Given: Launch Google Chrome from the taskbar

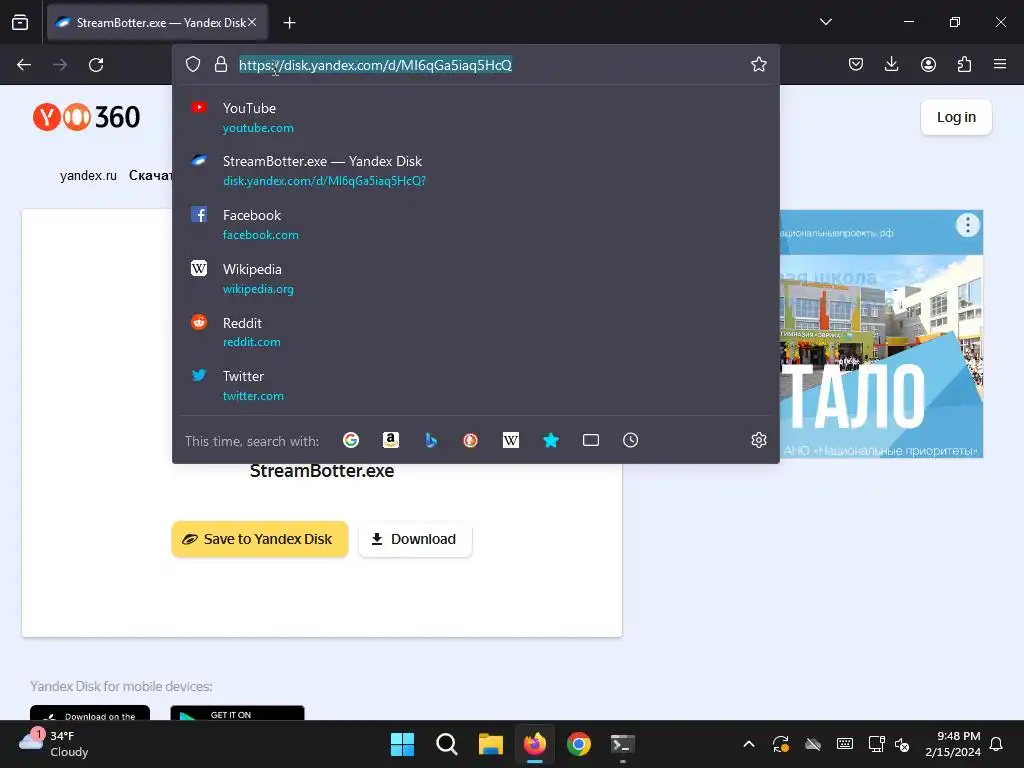Looking at the screenshot, I should tap(579, 744).
